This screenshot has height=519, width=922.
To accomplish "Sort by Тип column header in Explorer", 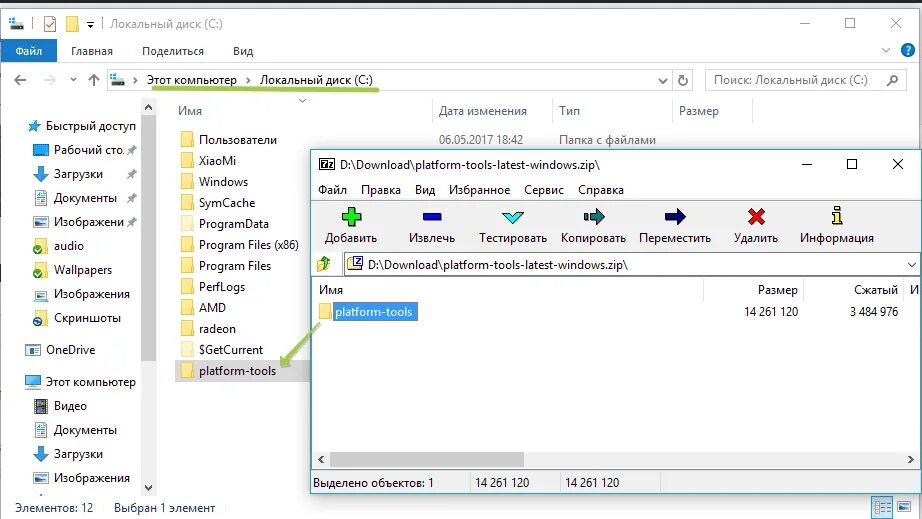I will click(x=569, y=111).
